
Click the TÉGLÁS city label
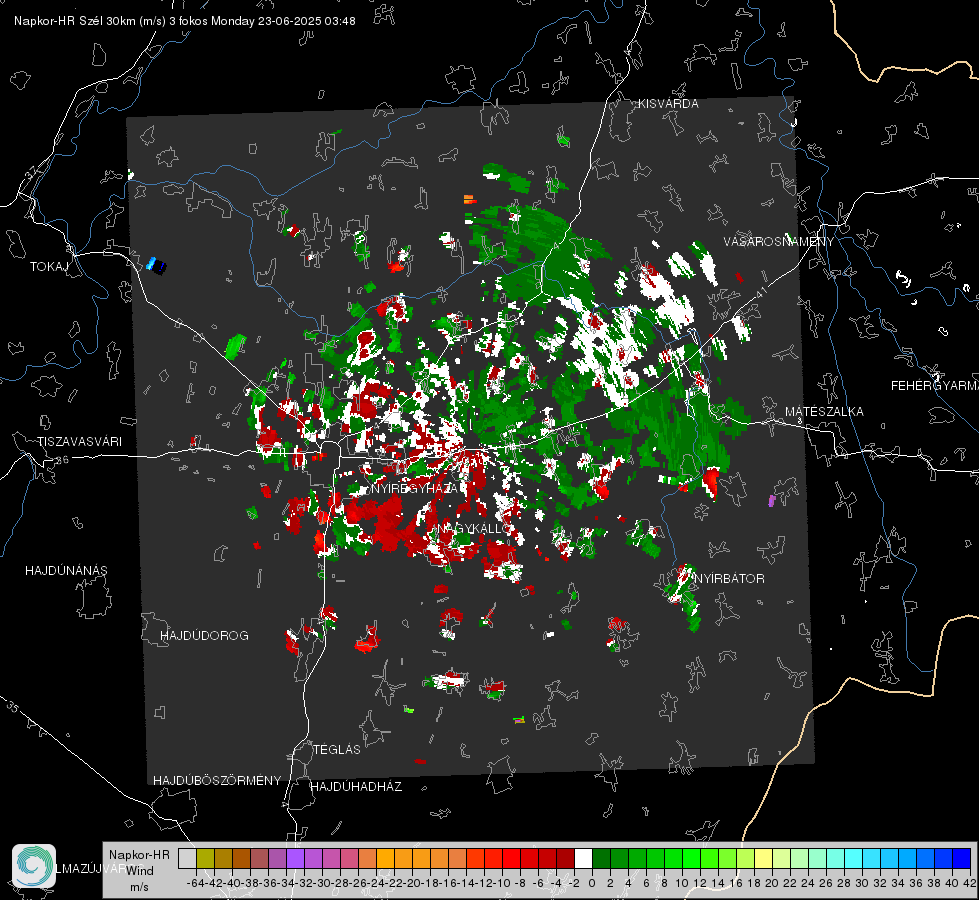[x=337, y=749]
